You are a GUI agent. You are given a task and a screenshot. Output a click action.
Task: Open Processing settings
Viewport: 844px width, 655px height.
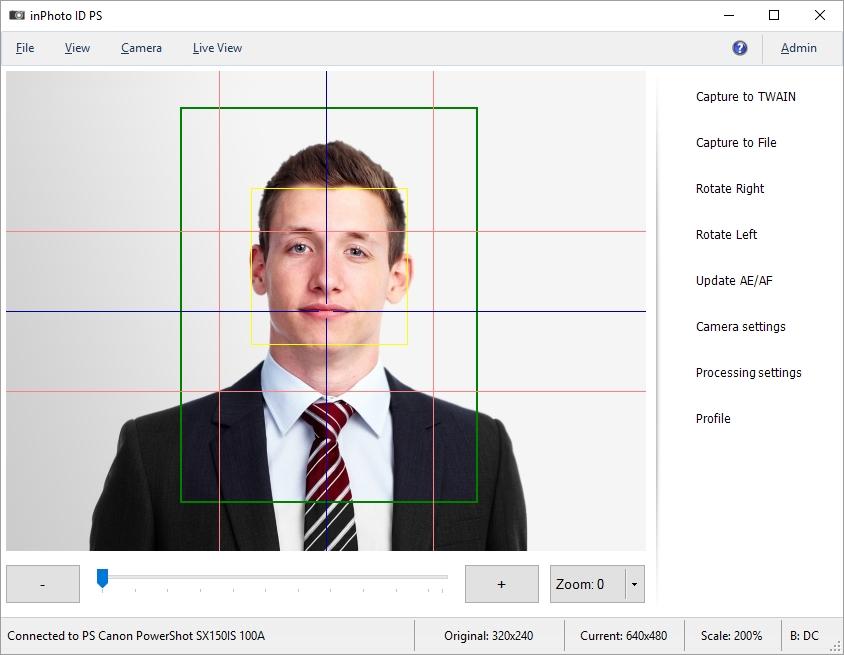point(748,373)
